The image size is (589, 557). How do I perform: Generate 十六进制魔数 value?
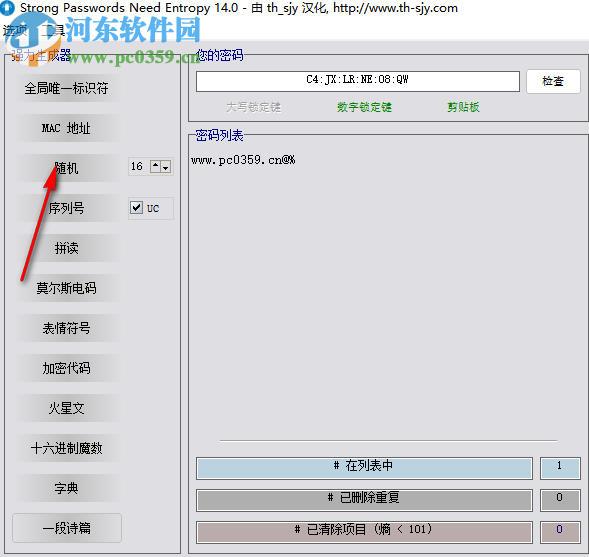point(66,448)
